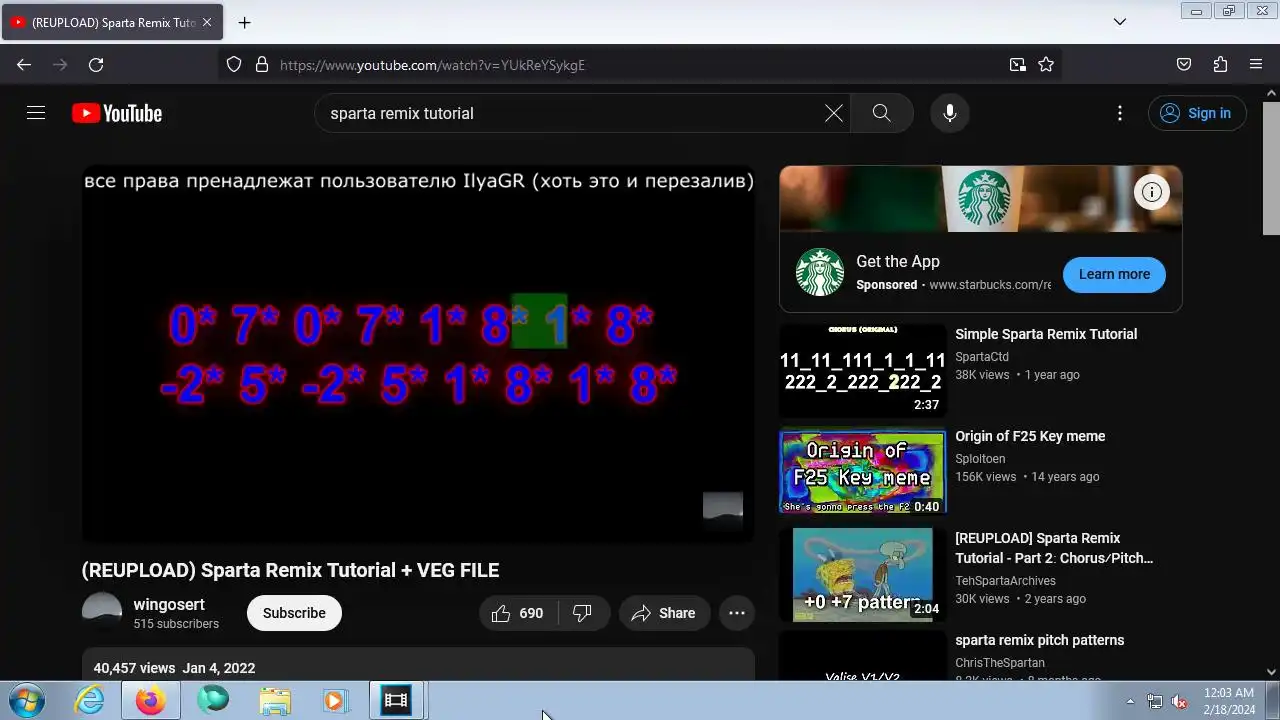This screenshot has width=1280, height=720.
Task: Open the taskbar clock showing 12:03 AM
Action: 1229,701
